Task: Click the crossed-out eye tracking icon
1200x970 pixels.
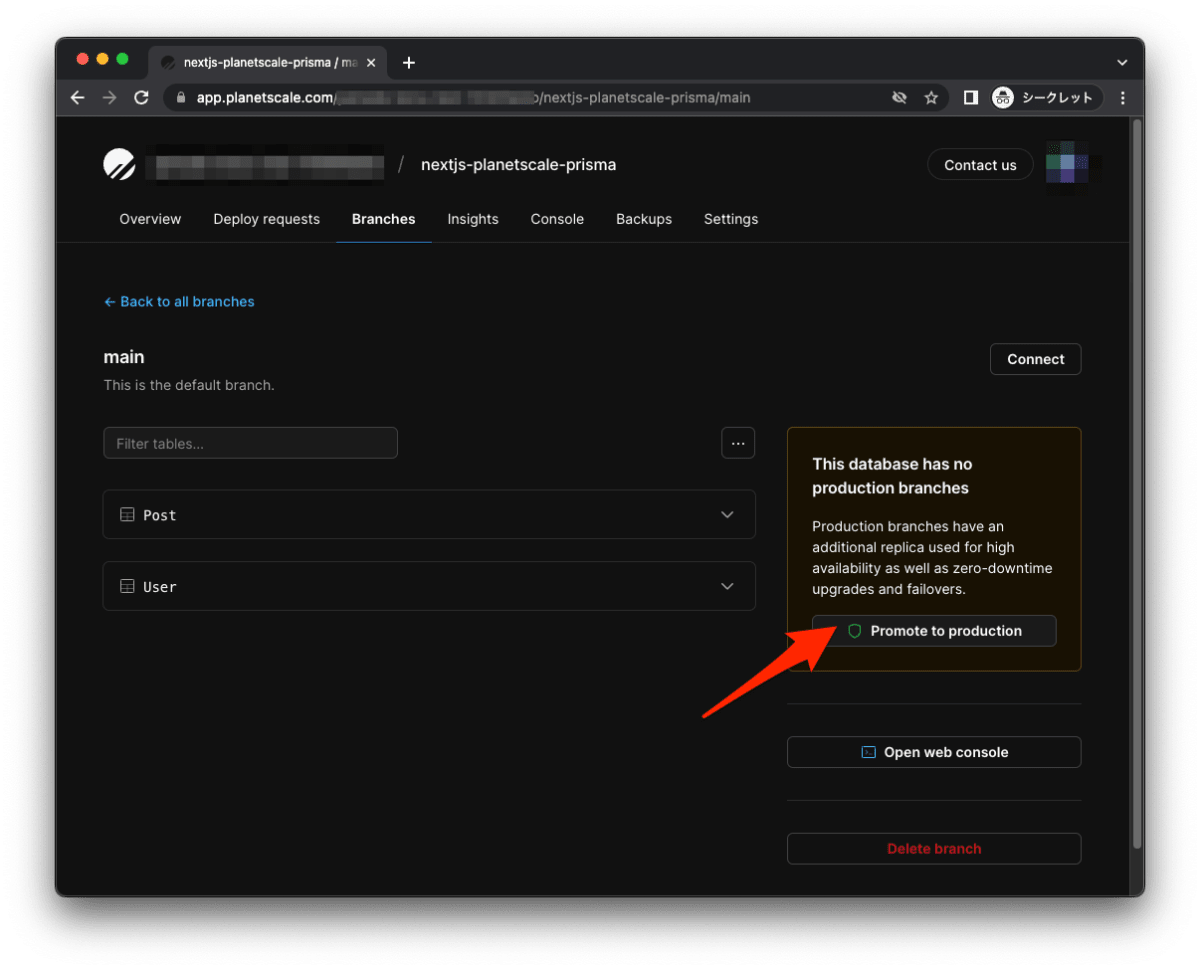Action: tap(899, 98)
